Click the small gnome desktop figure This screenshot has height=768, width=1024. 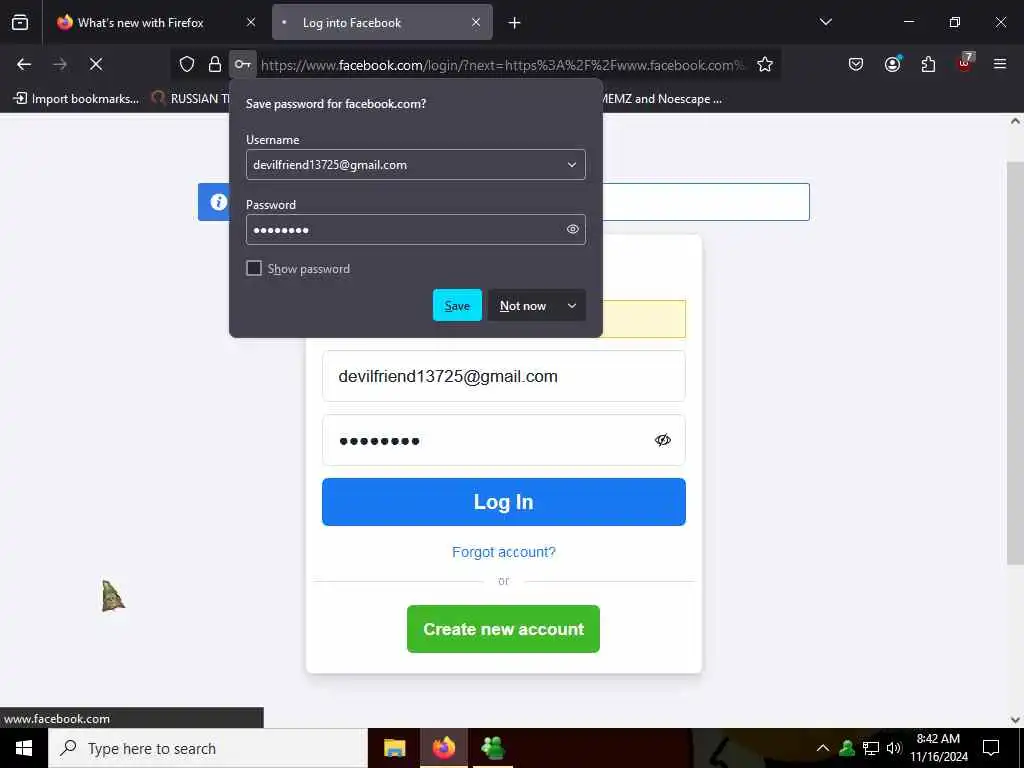point(112,596)
